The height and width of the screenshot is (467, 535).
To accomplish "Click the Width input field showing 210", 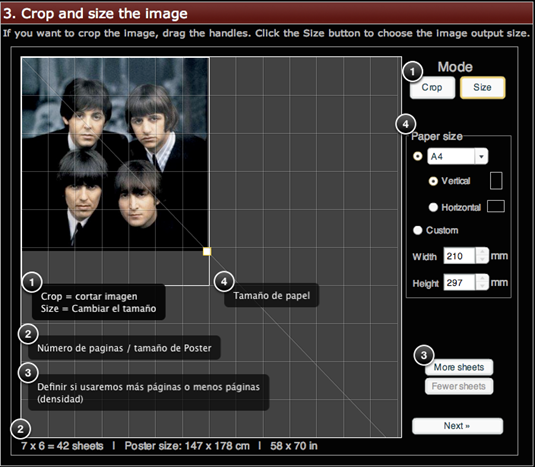I will coord(459,256).
